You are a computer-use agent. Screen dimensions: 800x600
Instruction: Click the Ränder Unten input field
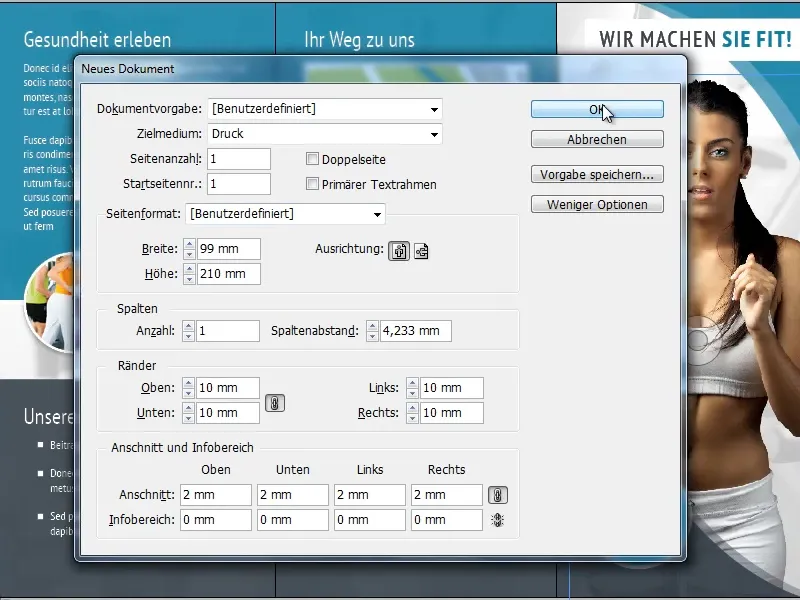pyautogui.click(x=228, y=413)
